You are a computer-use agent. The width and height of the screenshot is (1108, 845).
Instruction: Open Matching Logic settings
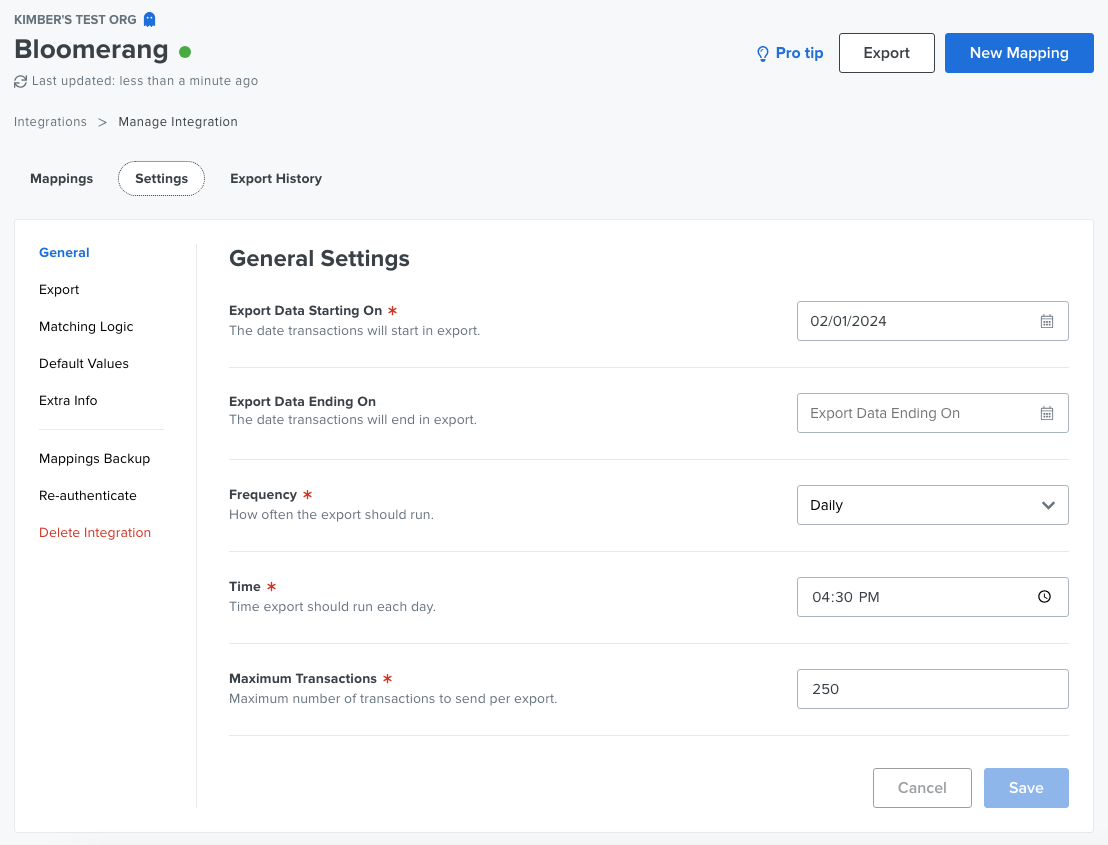coord(86,326)
